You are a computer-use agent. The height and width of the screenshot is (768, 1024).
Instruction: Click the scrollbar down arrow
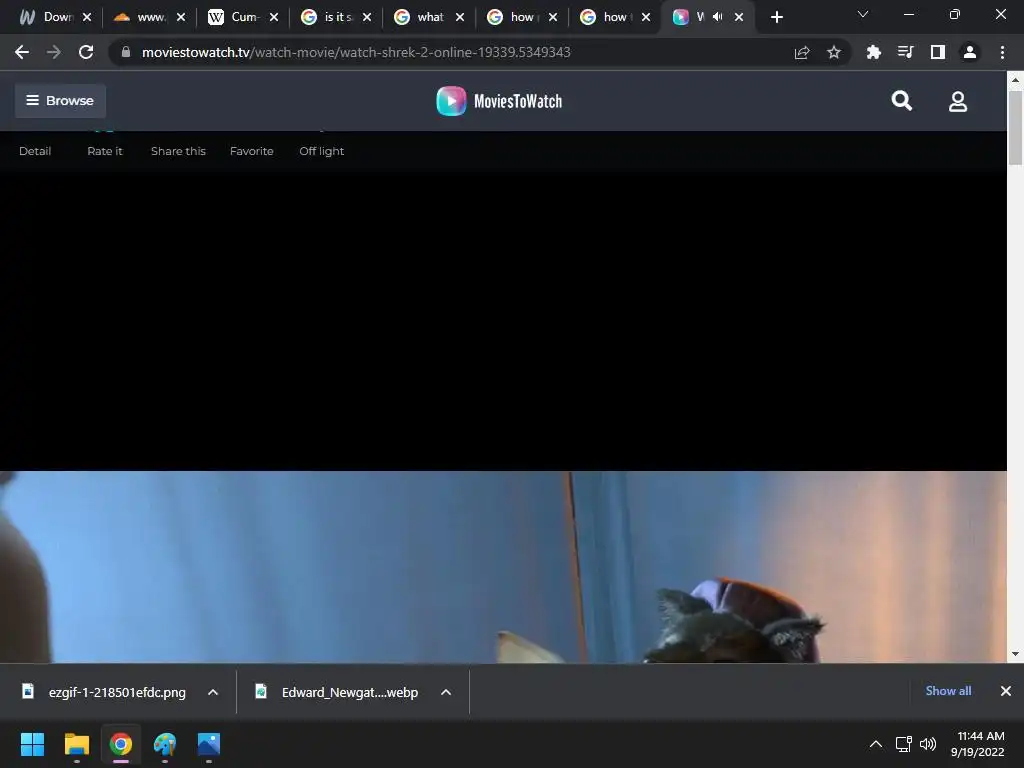[1015, 654]
